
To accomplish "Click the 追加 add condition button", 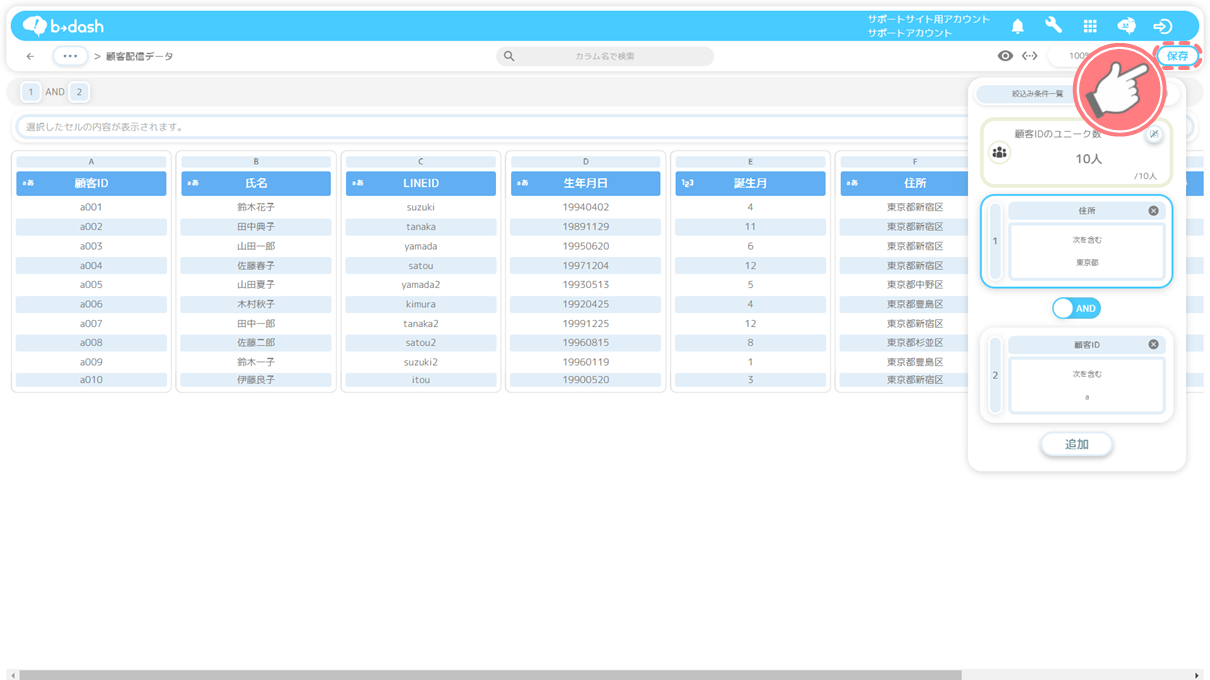I will coord(1076,444).
